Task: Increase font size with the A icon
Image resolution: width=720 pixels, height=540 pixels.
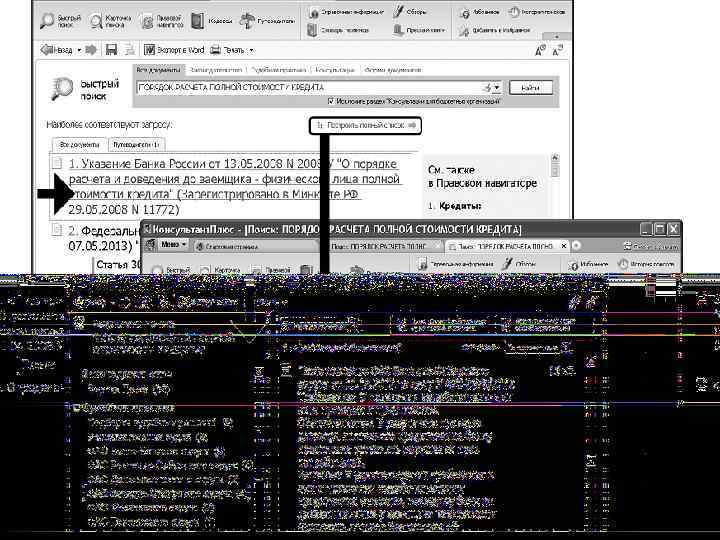Action: (540, 50)
